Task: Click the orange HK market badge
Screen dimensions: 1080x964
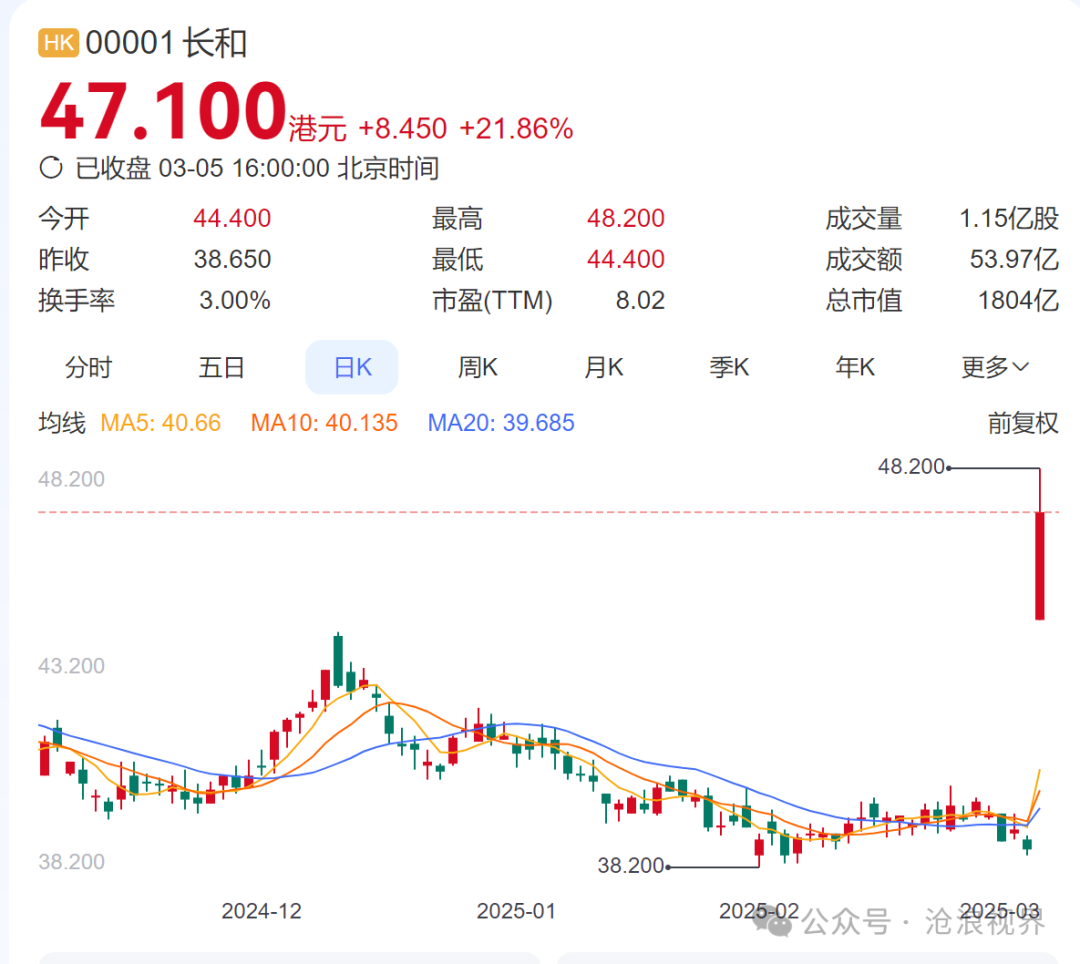Action: tap(59, 43)
